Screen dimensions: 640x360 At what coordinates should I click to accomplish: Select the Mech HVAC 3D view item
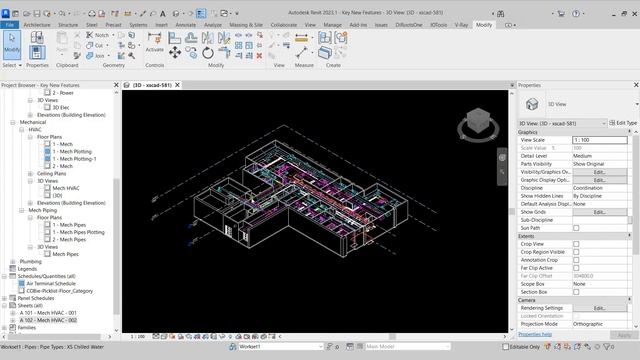click(x=66, y=189)
